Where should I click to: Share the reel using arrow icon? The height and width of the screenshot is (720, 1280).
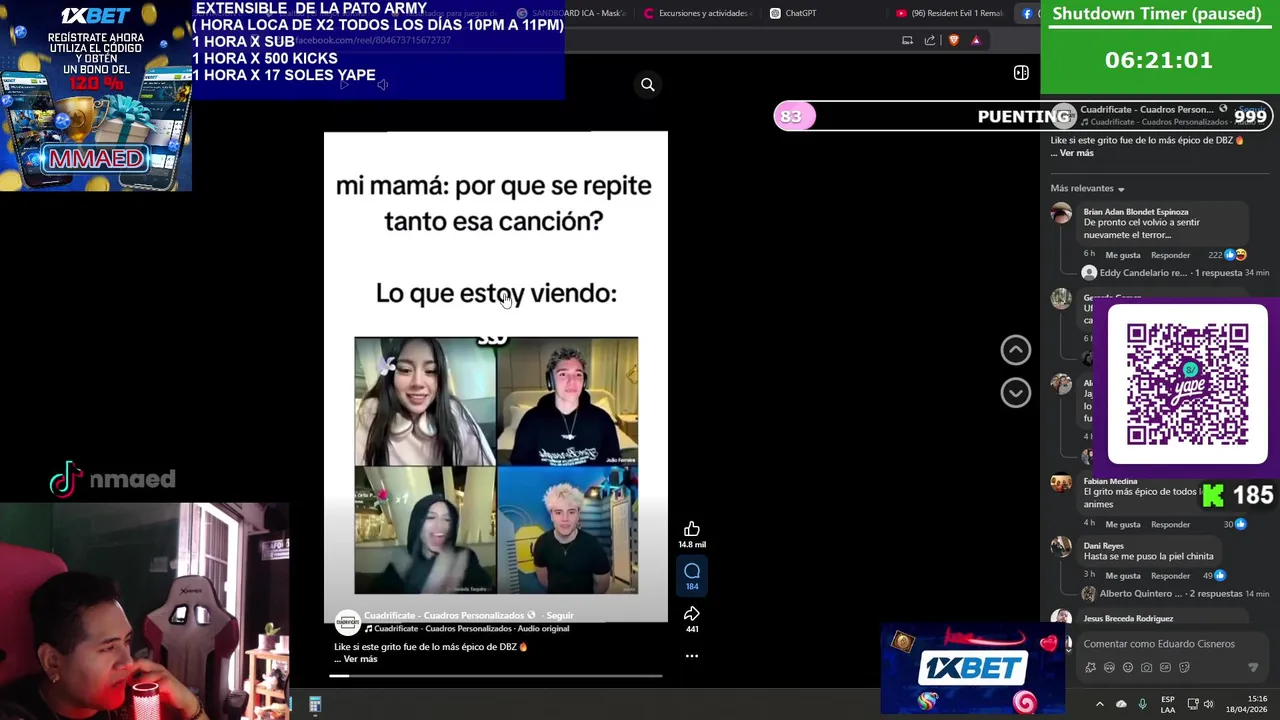(x=691, y=614)
